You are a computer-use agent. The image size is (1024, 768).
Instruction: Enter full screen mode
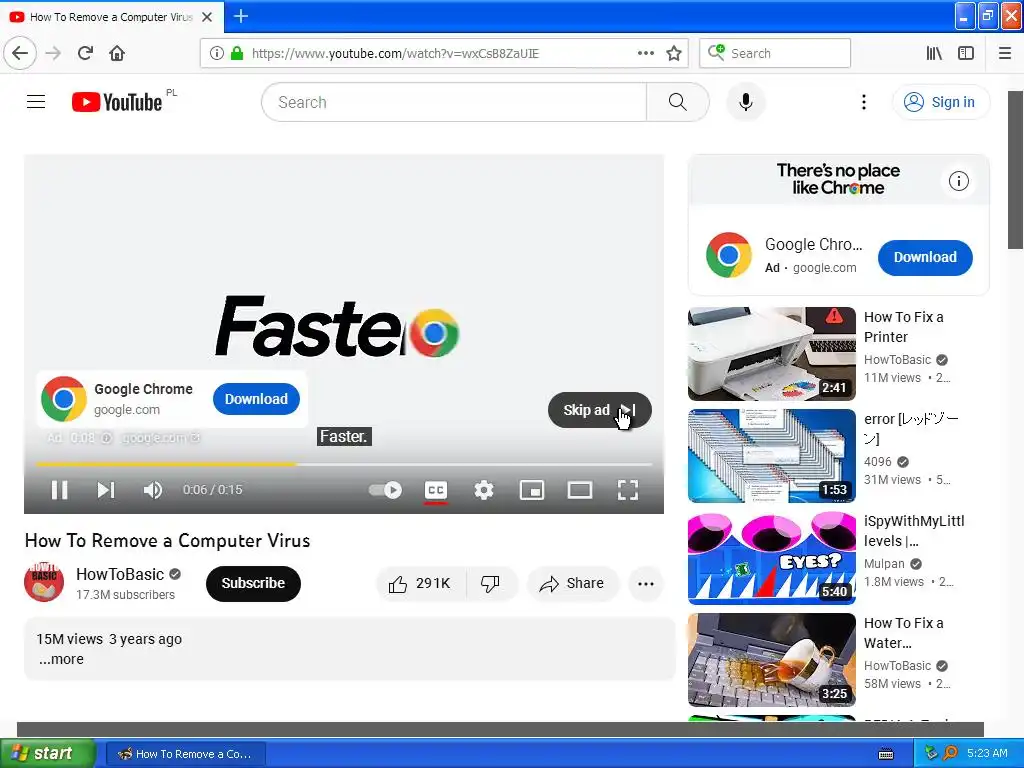[628, 490]
